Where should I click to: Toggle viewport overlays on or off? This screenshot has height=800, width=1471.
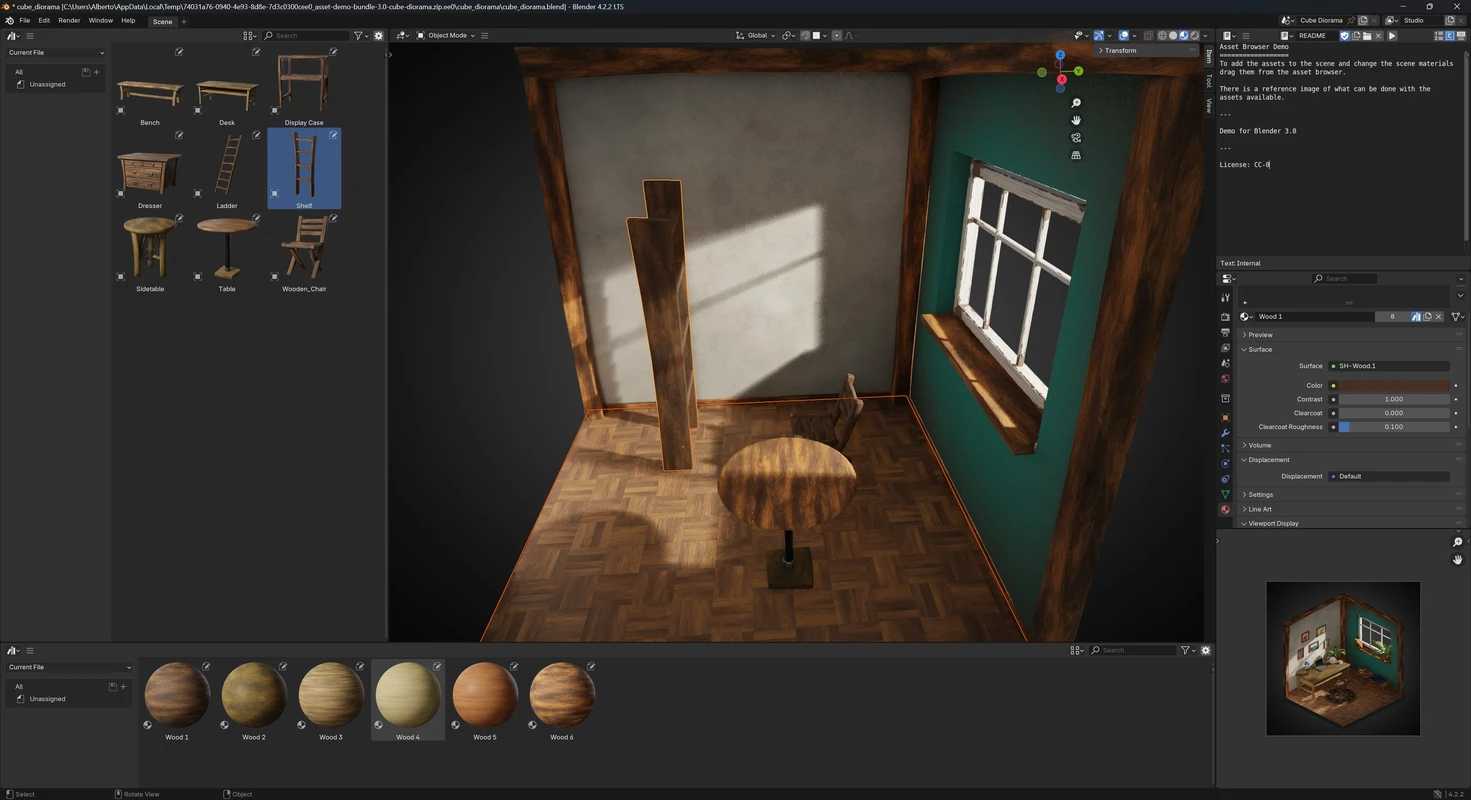coord(1124,36)
